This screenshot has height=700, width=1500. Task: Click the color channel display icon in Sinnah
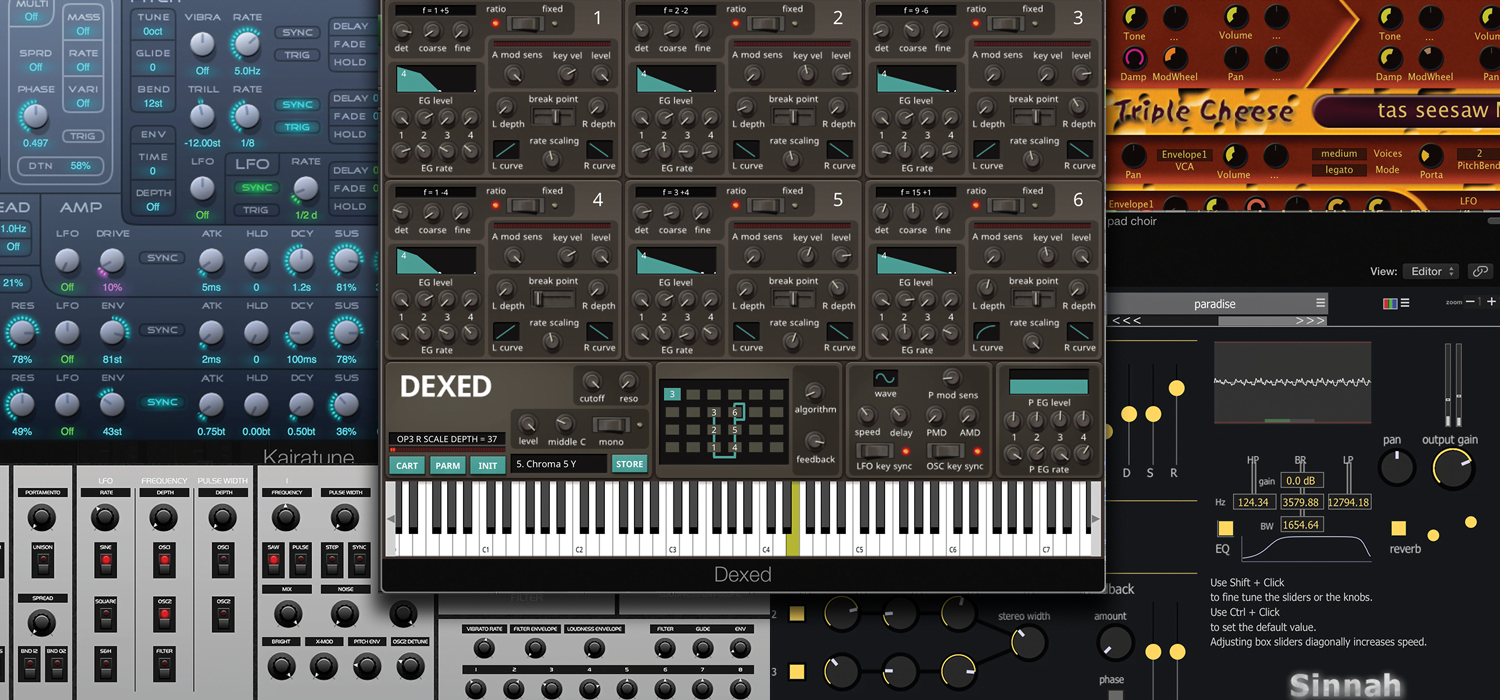pos(1390,303)
